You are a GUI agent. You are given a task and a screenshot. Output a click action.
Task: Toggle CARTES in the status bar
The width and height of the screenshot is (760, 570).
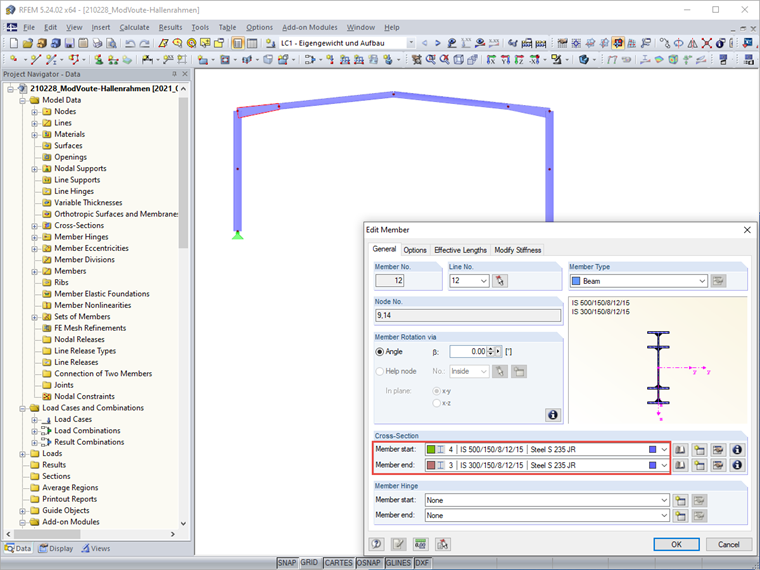[338, 563]
